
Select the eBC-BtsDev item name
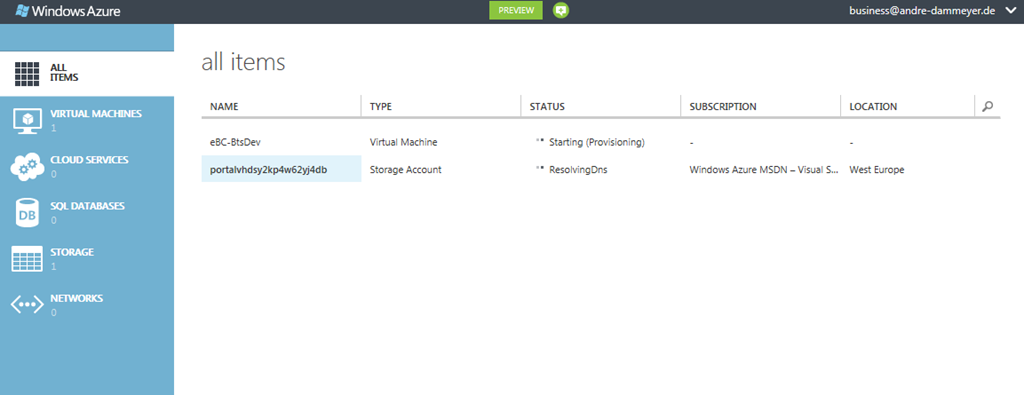pos(235,142)
